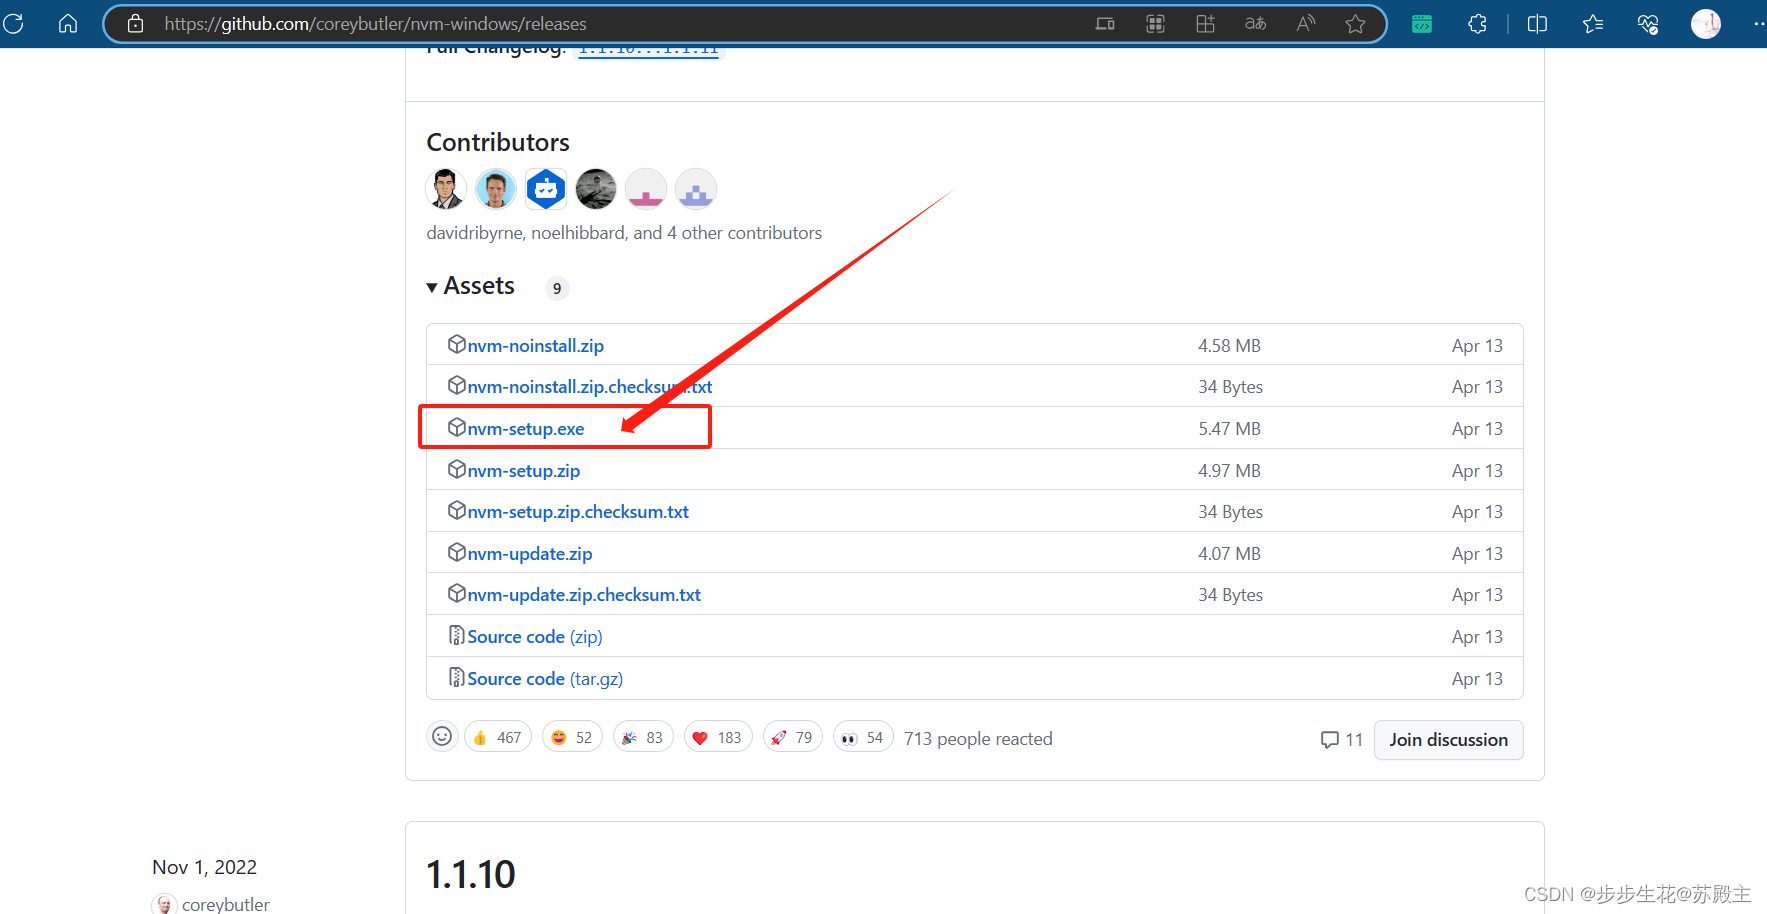Go to the browser home icon
The height and width of the screenshot is (914, 1767).
(x=68, y=23)
